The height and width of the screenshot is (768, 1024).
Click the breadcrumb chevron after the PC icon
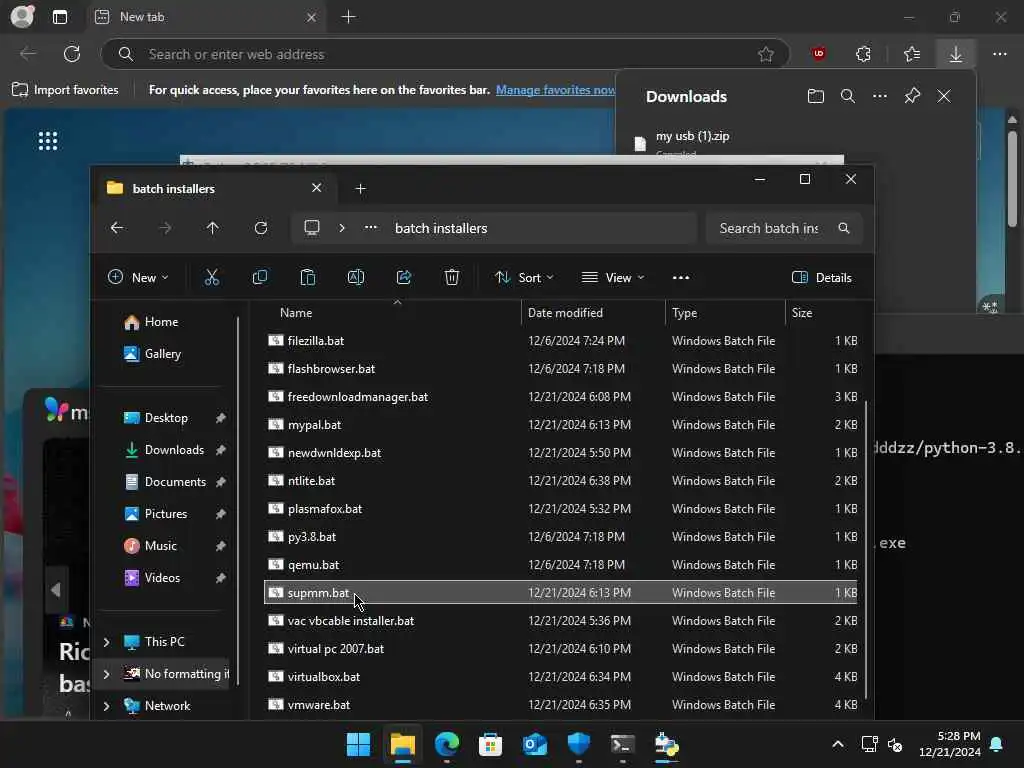point(342,228)
